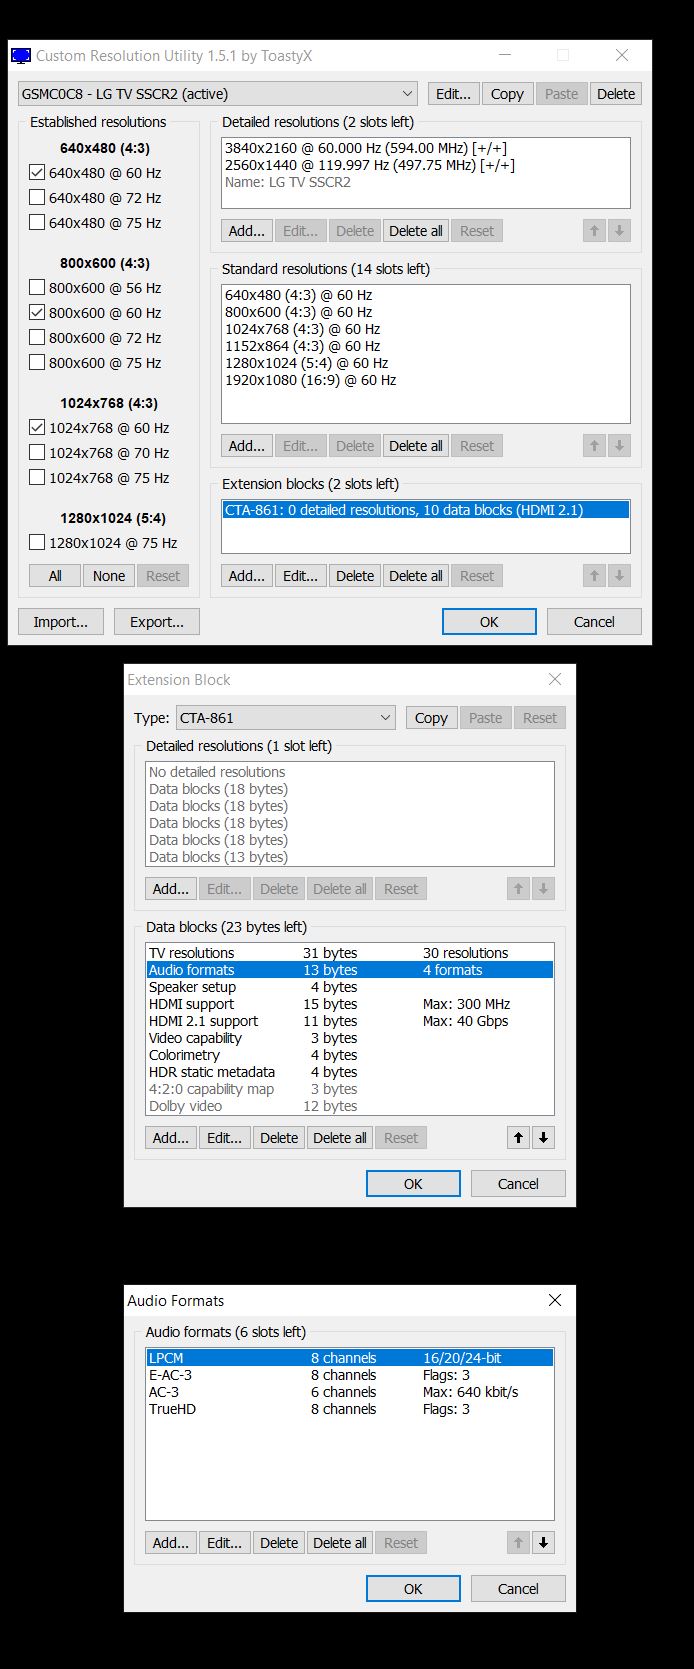Viewport: 694px width, 1669px height.
Task: Confirm with OK in Custom Resolution Utility
Action: click(x=489, y=622)
